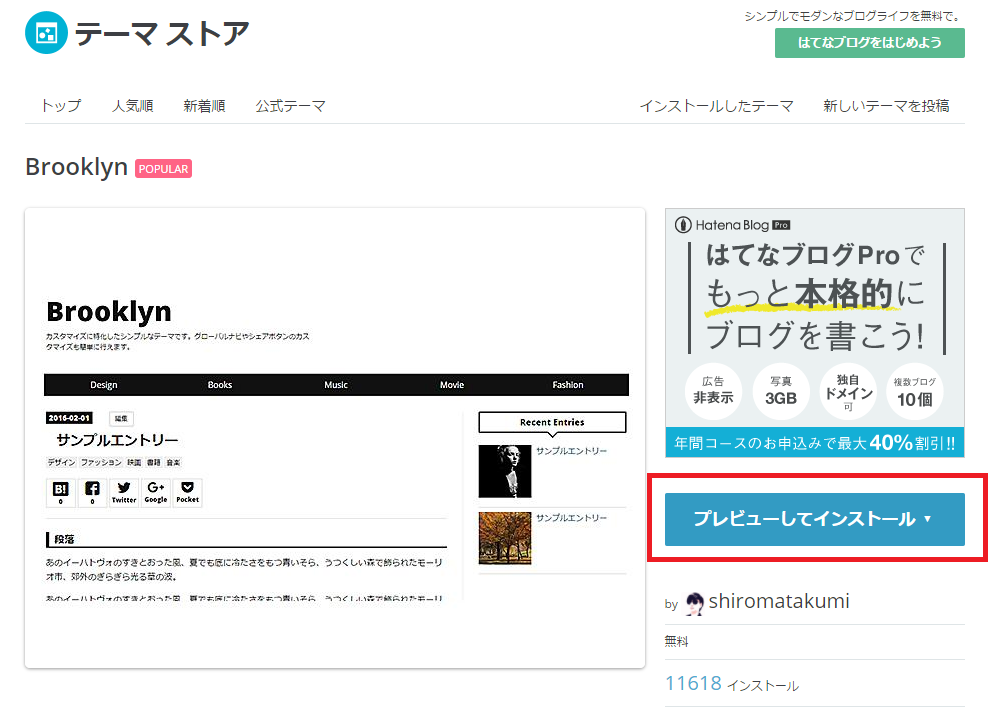This screenshot has width=1003, height=709.
Task: Click the 無料 price label
Action: click(677, 641)
